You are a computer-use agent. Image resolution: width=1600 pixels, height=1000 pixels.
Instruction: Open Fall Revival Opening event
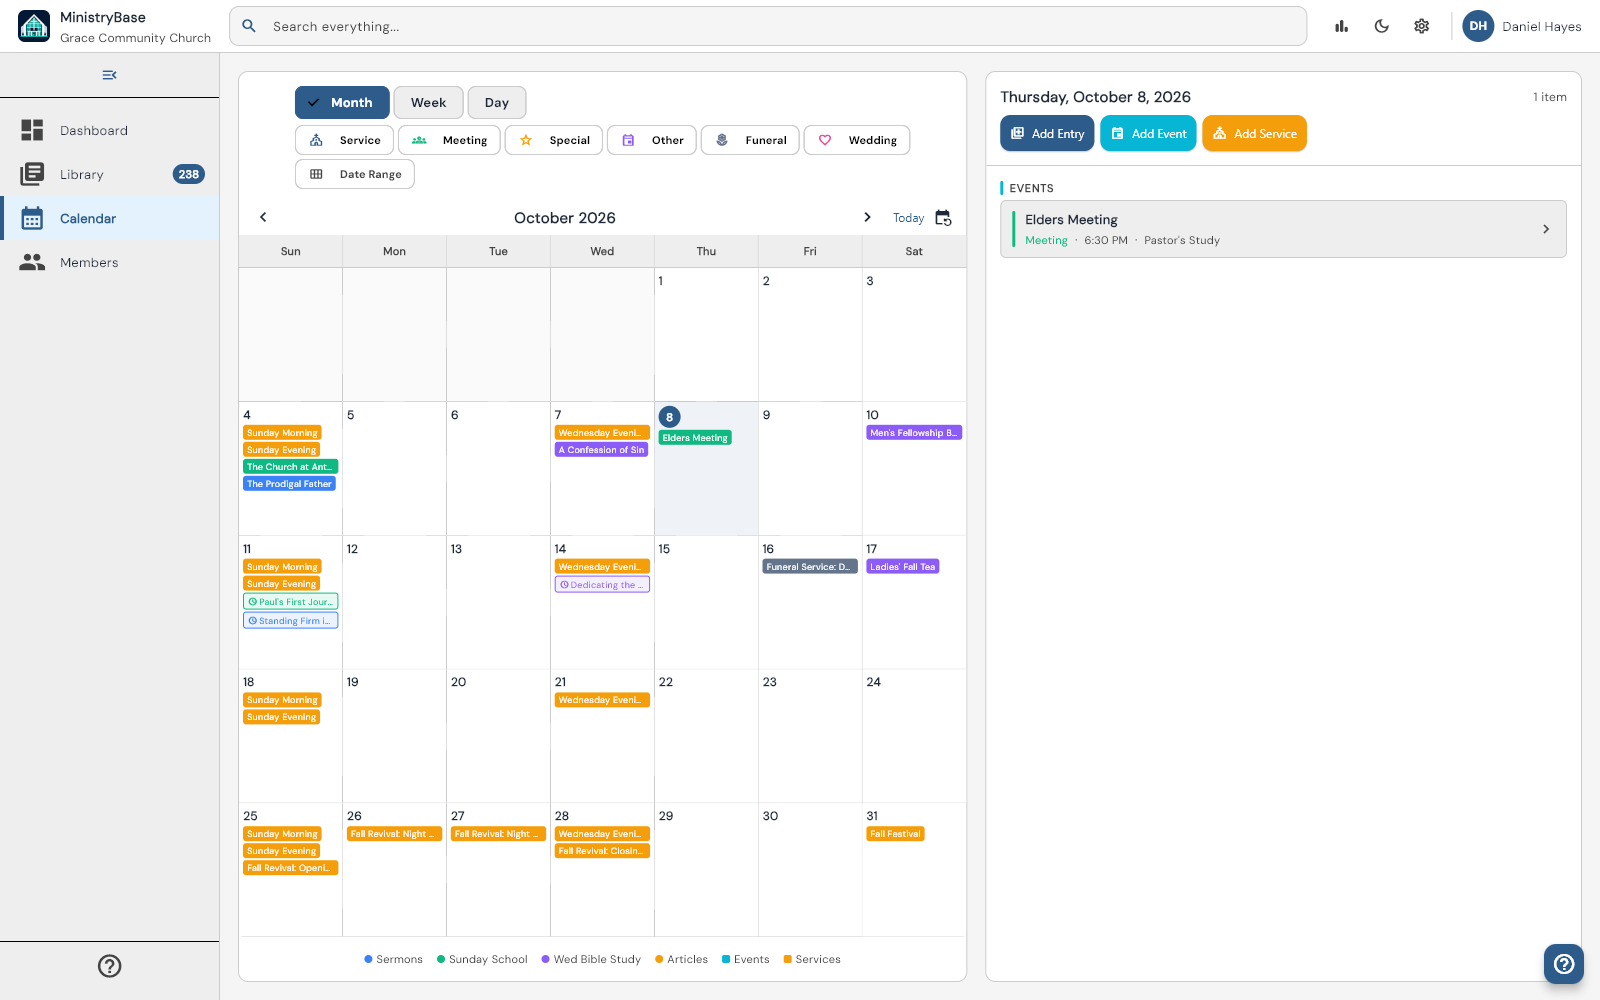[290, 868]
